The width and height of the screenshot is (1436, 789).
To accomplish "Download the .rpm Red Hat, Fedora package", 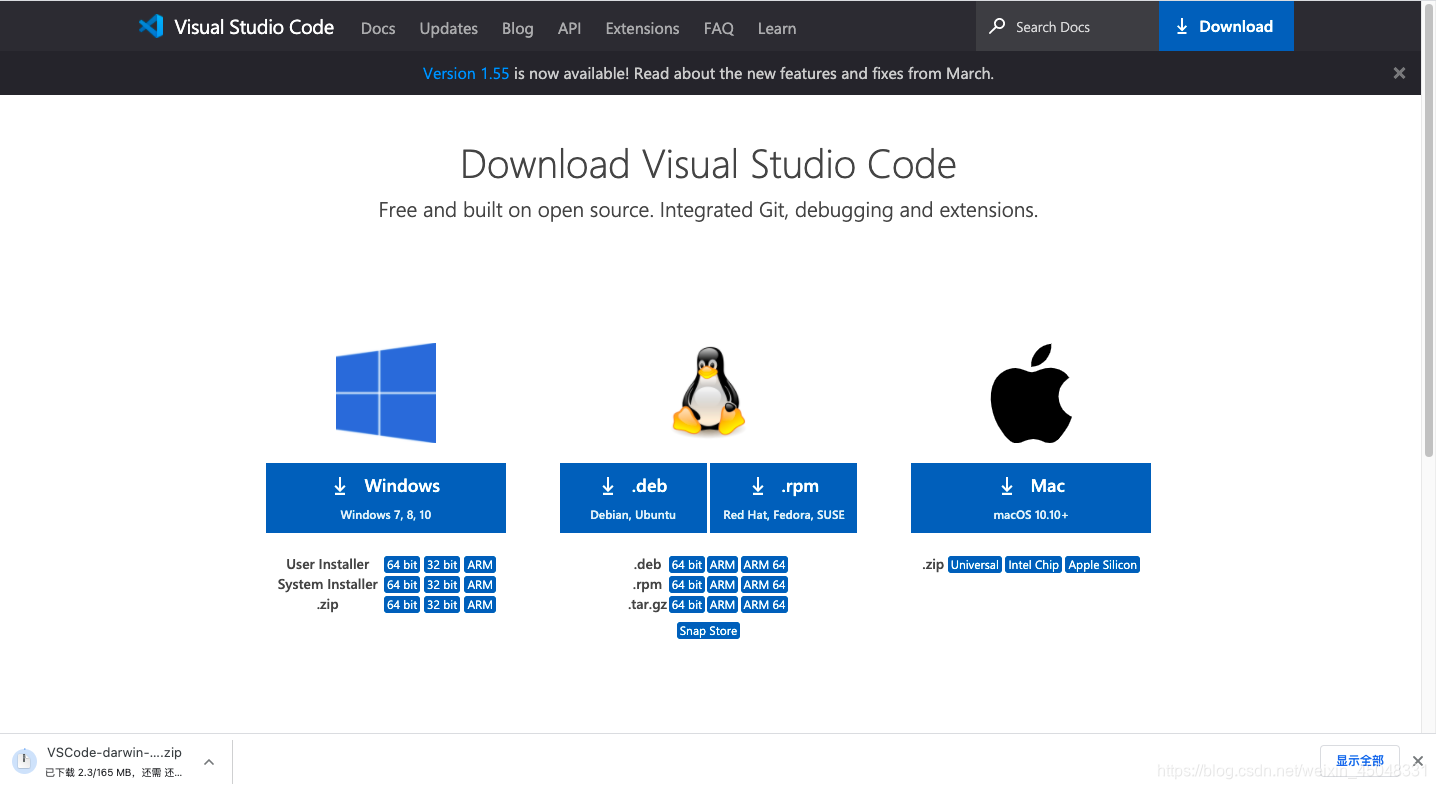I will click(783, 498).
